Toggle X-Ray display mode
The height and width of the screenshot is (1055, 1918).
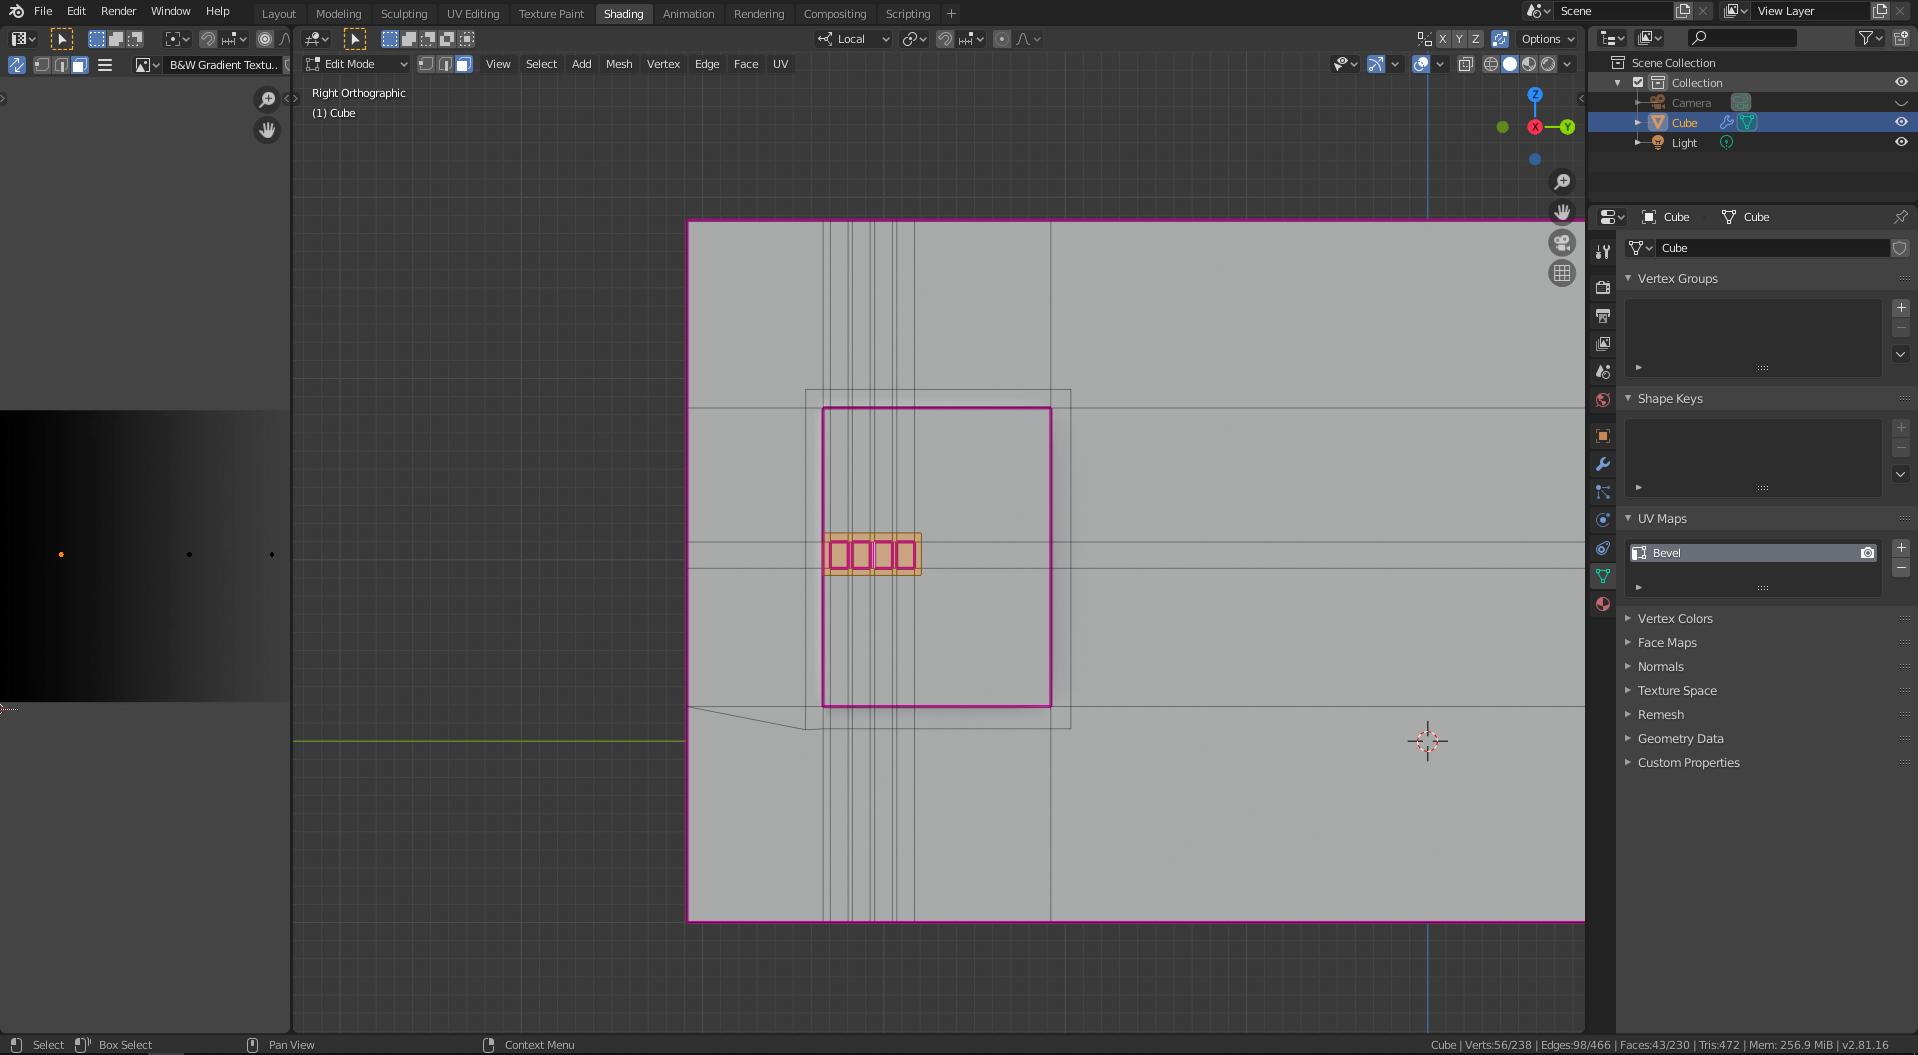1466,64
